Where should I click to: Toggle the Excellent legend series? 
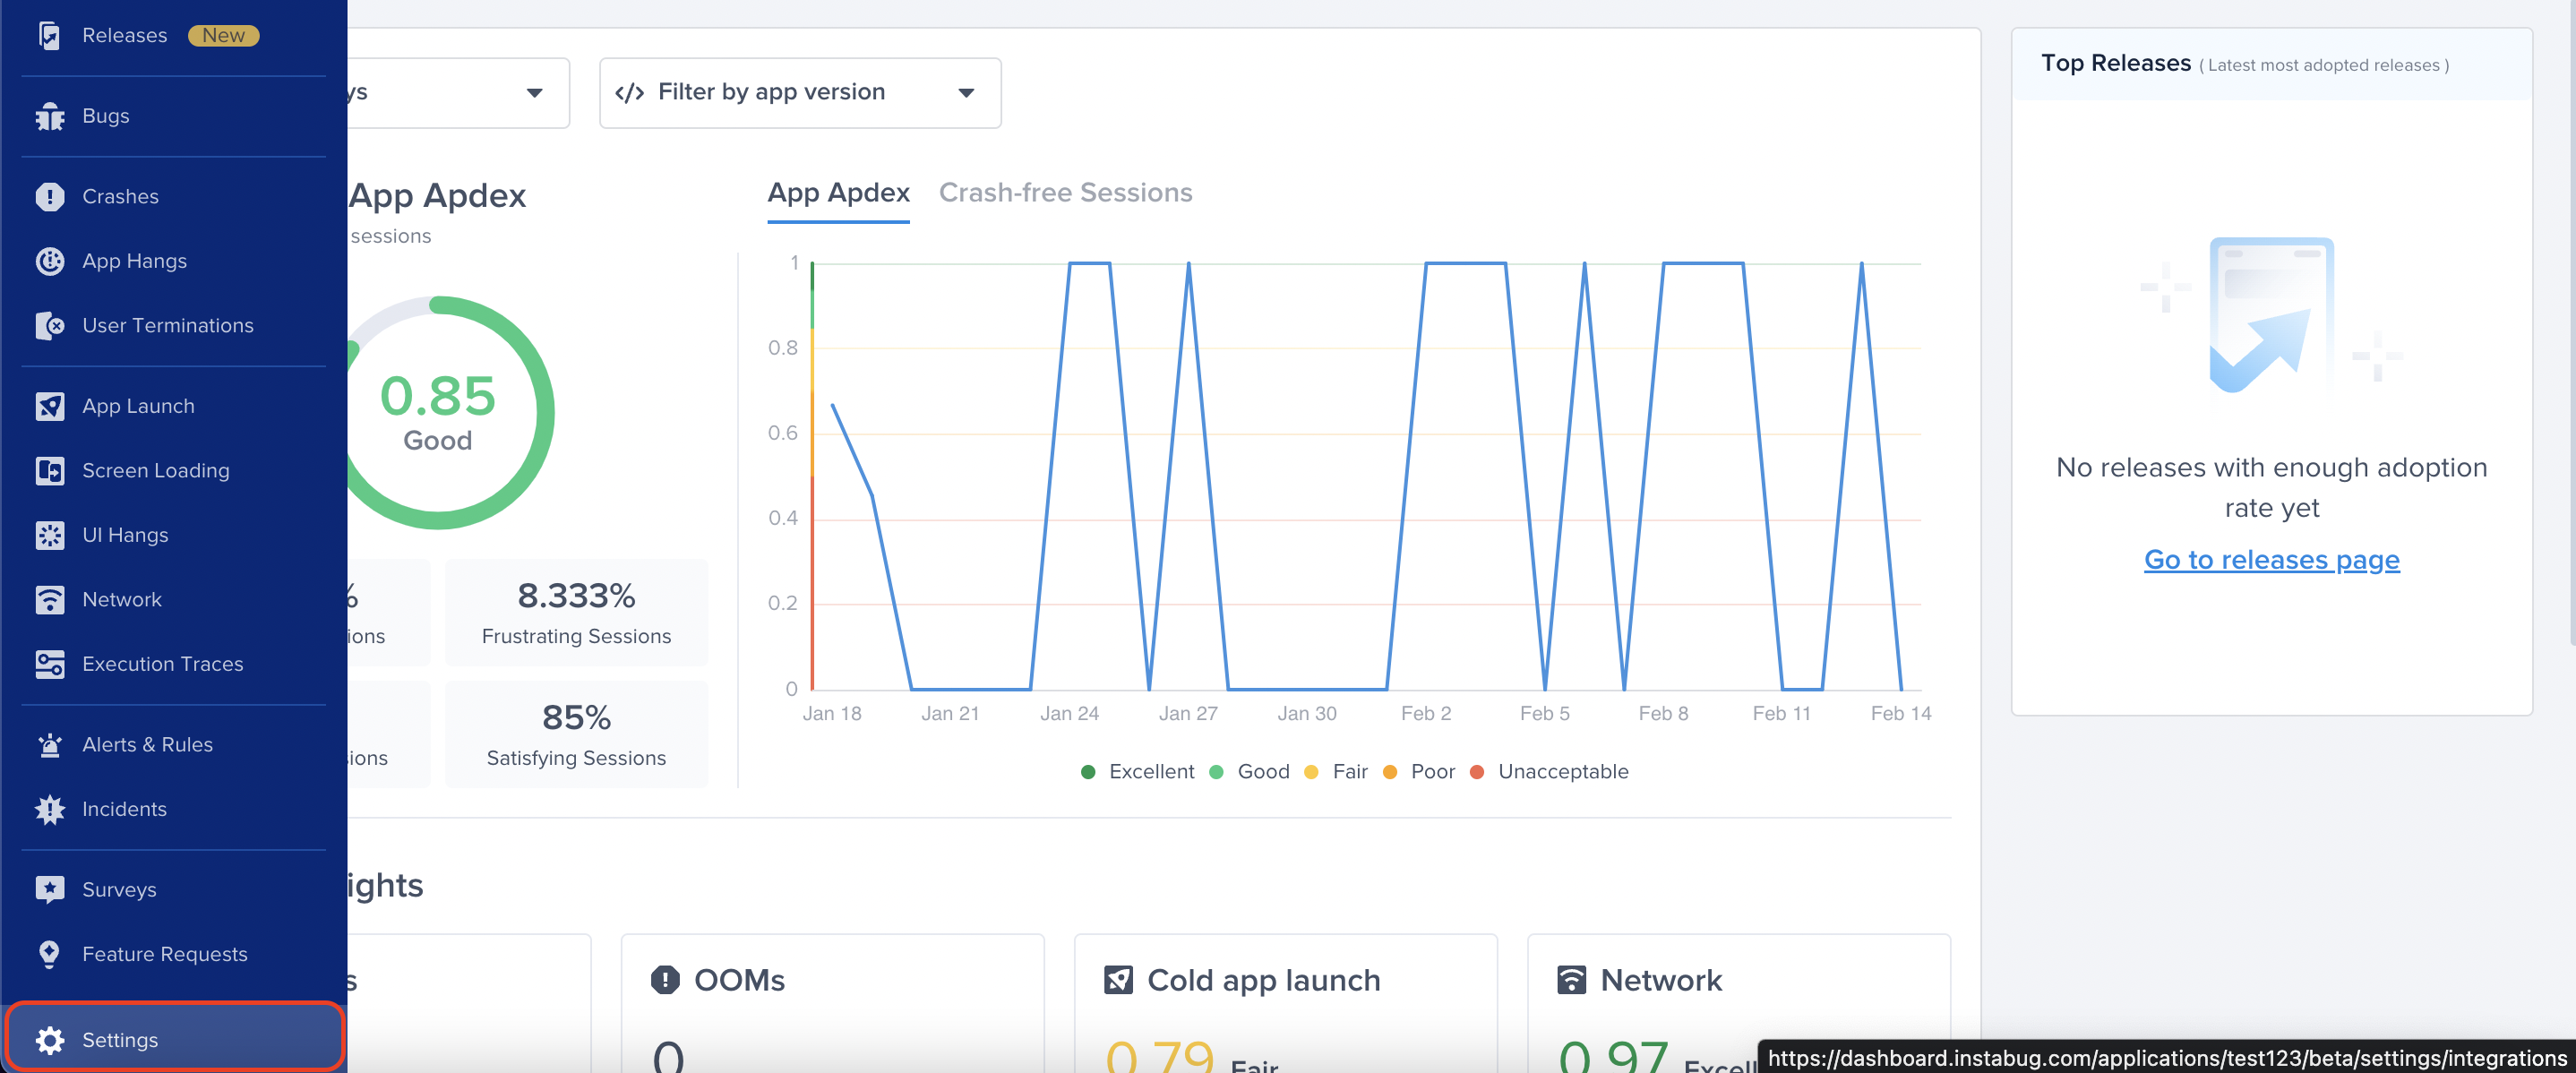[x=1138, y=772]
